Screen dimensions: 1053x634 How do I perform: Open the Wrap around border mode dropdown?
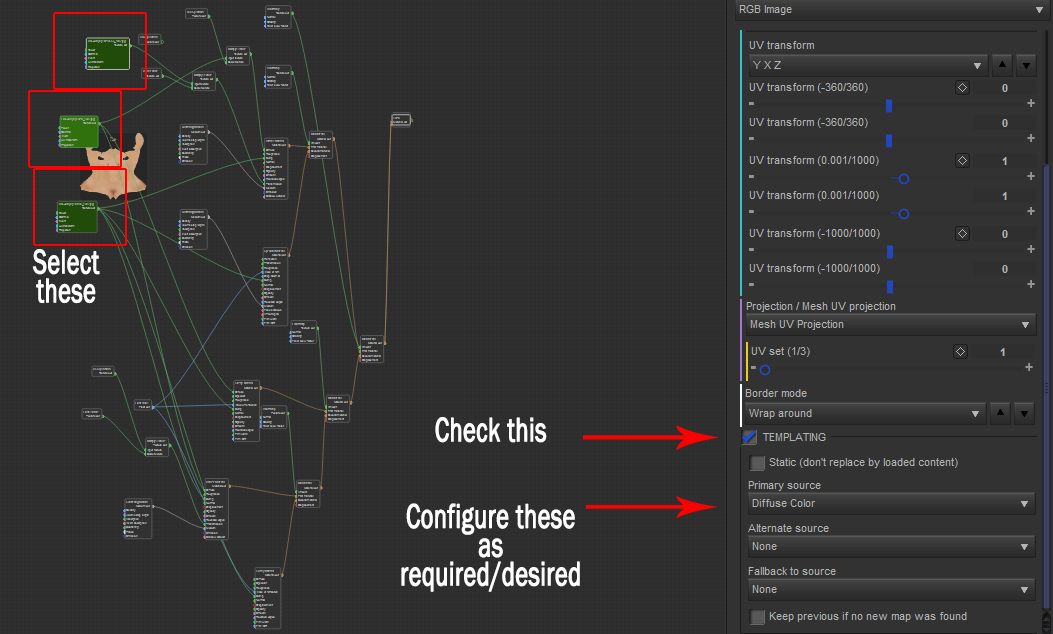tap(865, 413)
